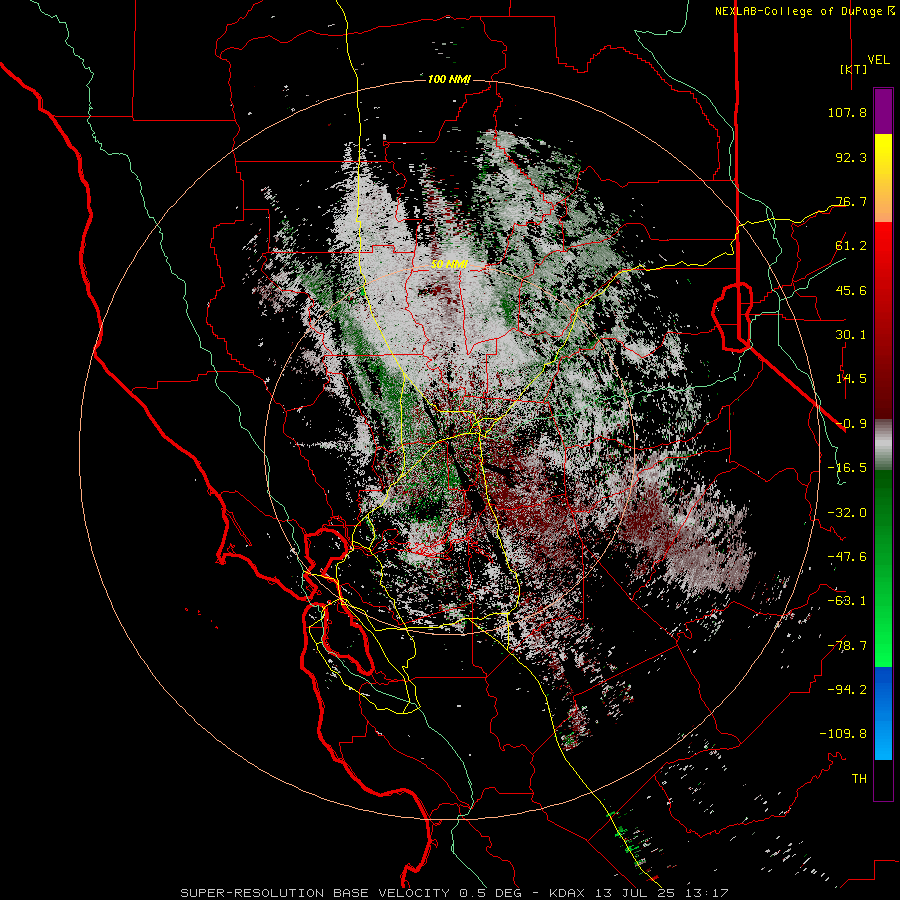Click the 45.6 velocity scale value

pos(851,290)
